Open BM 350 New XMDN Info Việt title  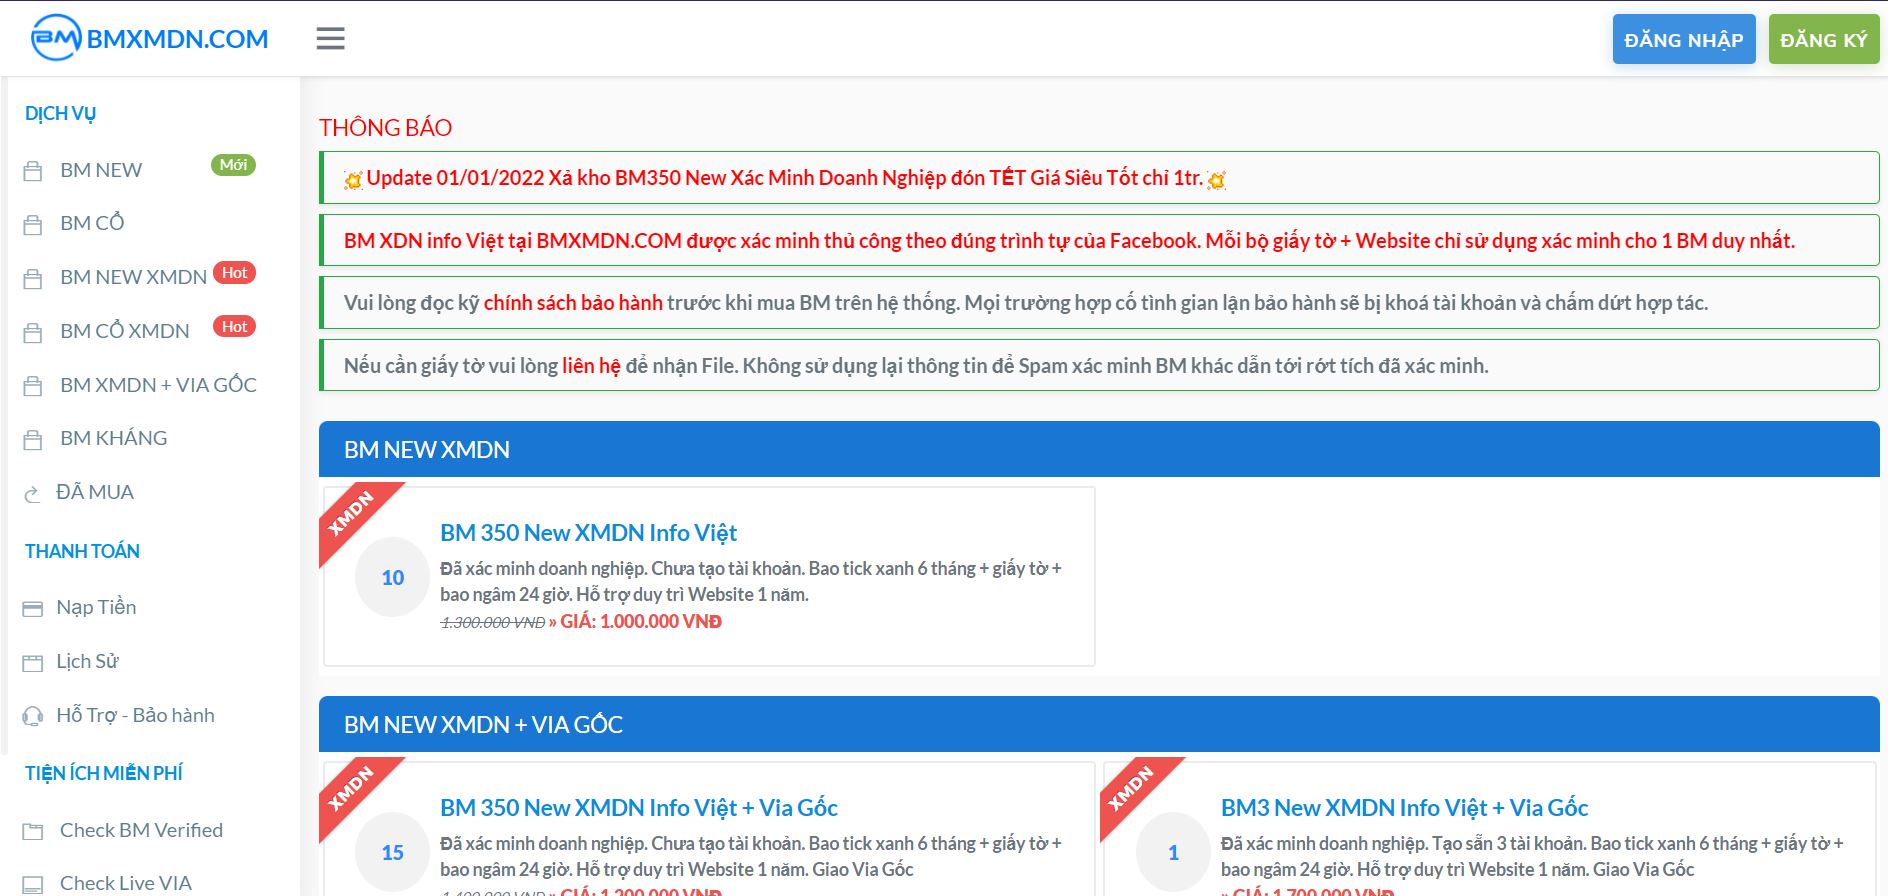[x=588, y=533]
